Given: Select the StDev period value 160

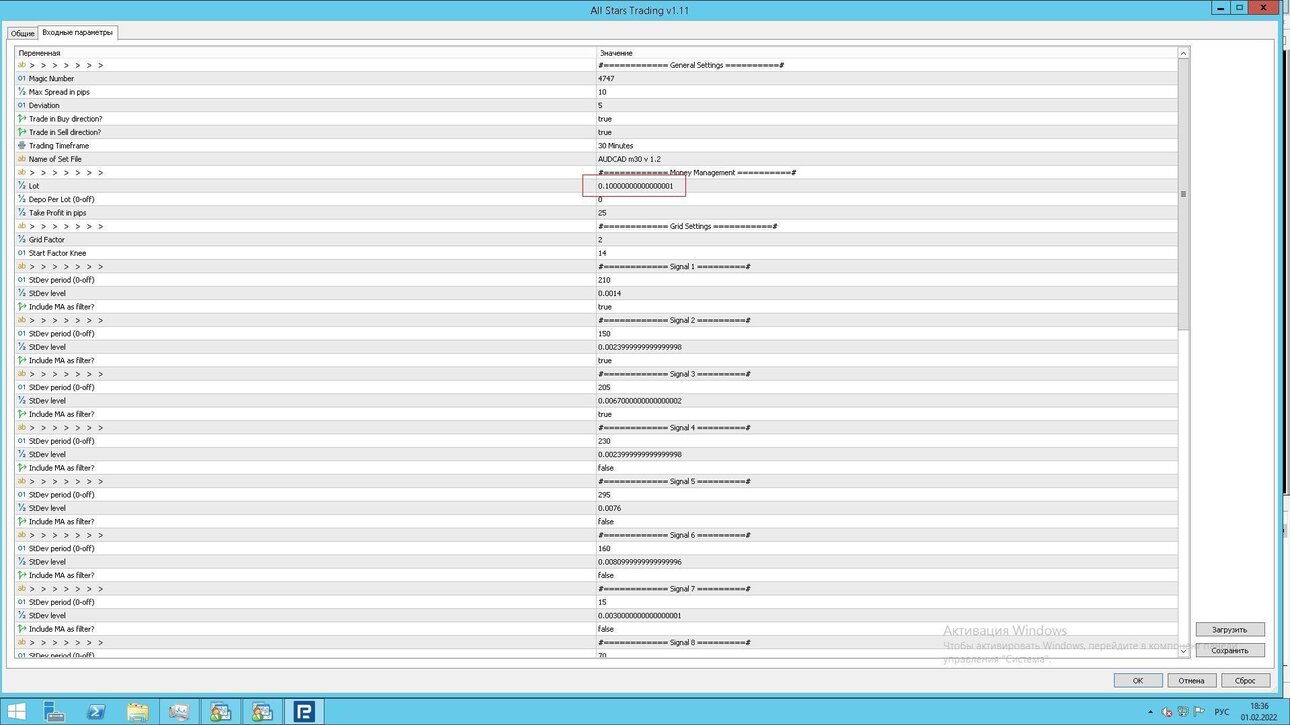Looking at the screenshot, I should pos(604,548).
